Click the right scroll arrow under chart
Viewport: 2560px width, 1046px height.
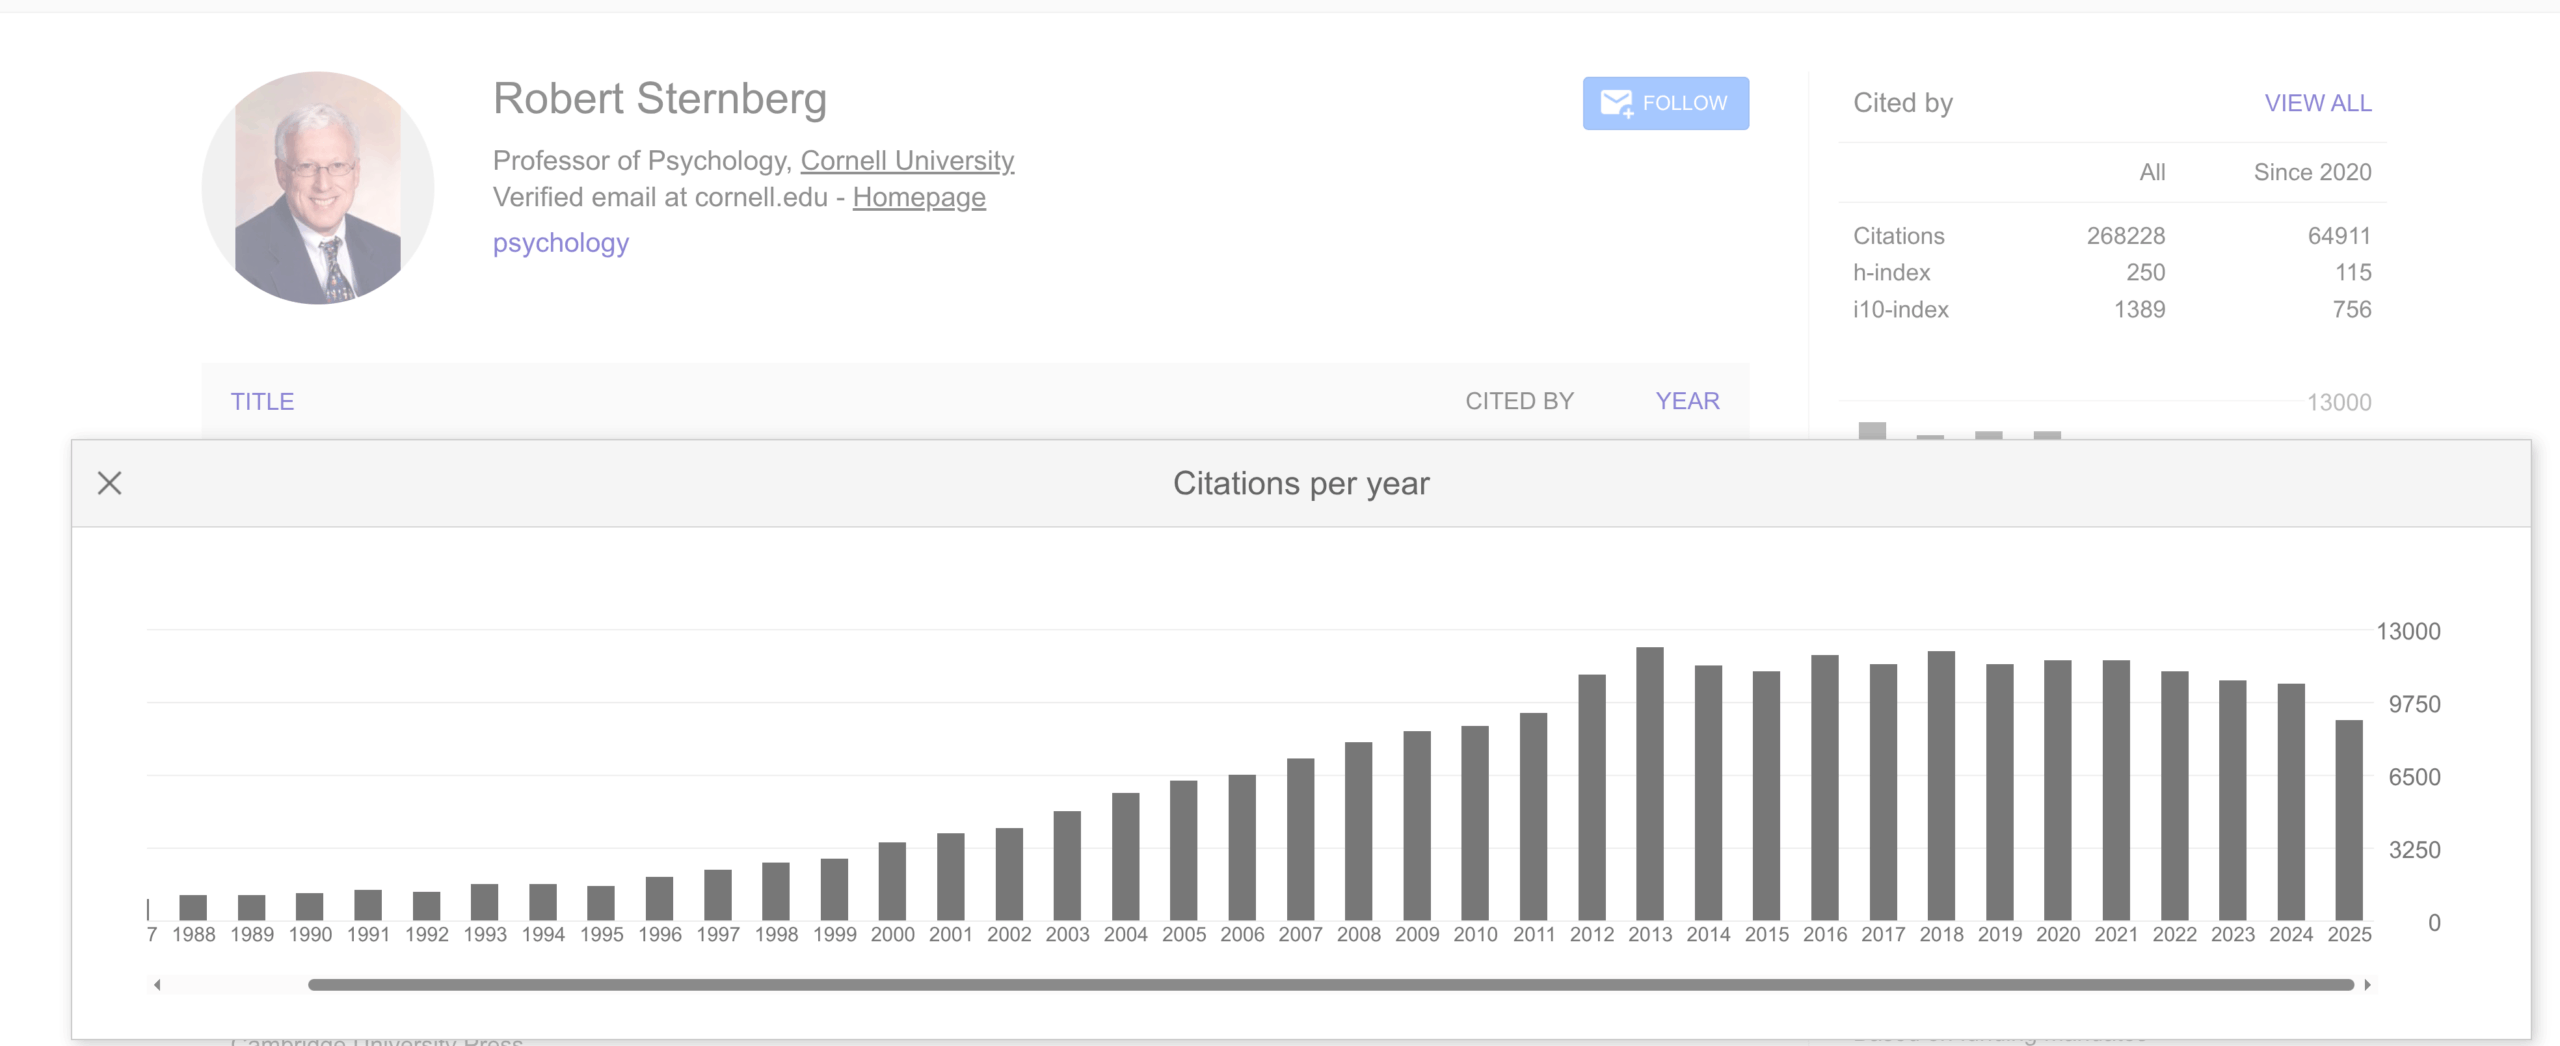coord(2367,985)
